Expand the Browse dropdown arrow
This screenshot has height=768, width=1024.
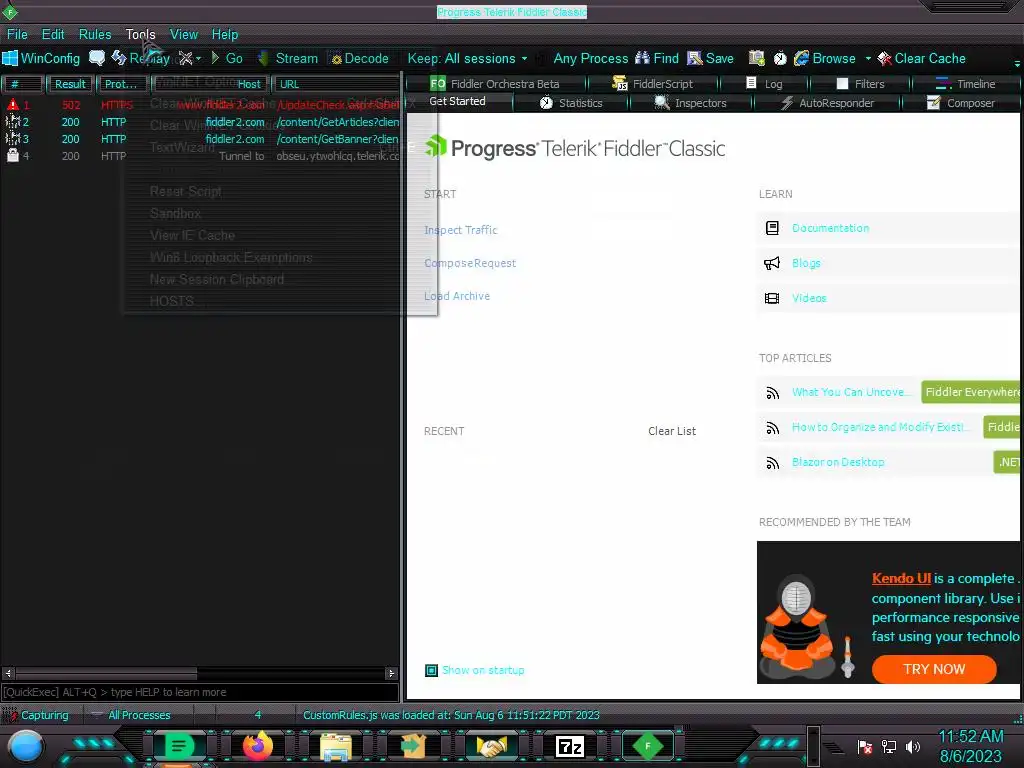(x=868, y=58)
